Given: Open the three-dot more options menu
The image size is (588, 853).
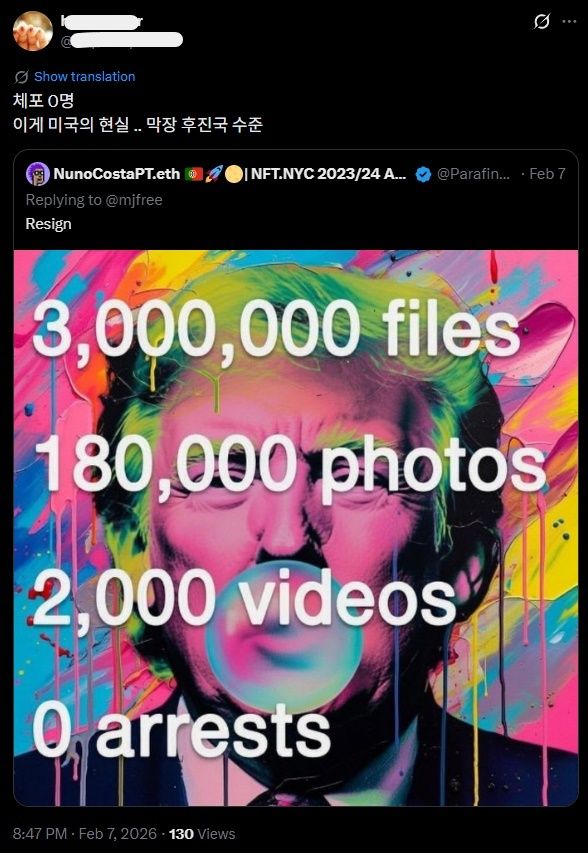Looking at the screenshot, I should pos(569,22).
